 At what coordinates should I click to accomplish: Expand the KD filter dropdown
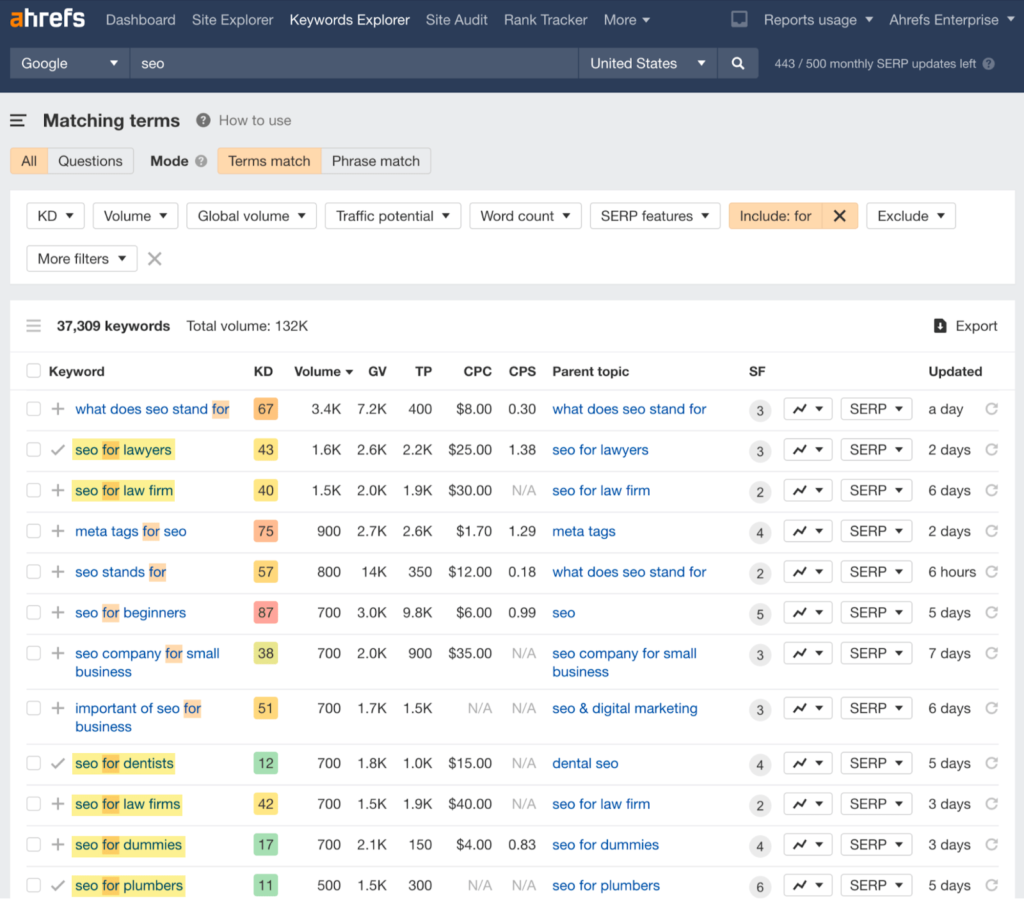pyautogui.click(x=54, y=216)
